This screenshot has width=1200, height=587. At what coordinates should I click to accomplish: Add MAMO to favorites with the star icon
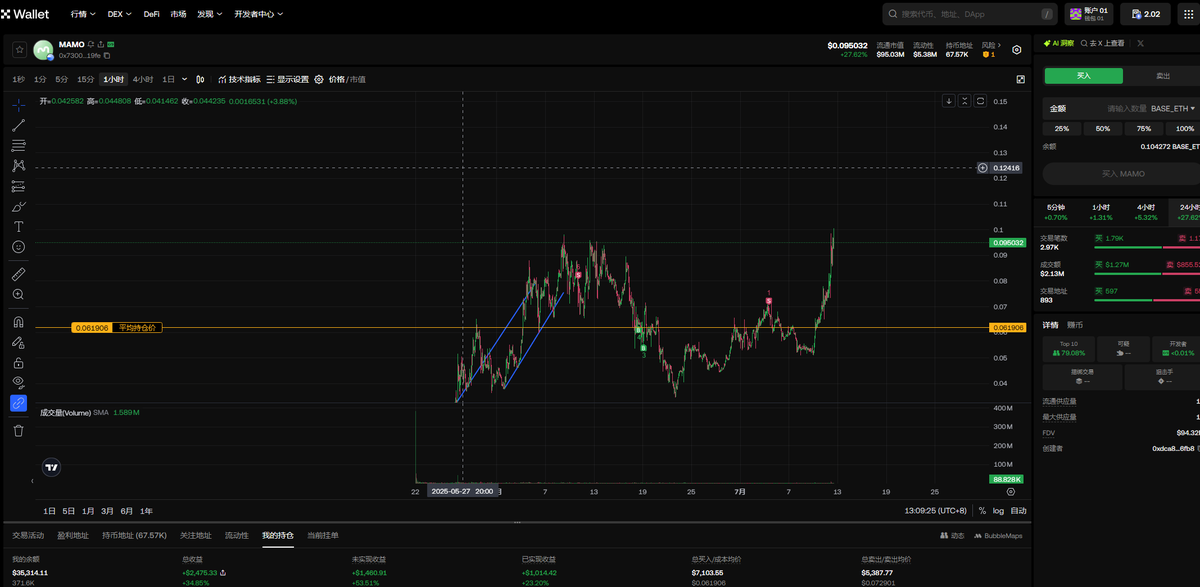point(18,49)
